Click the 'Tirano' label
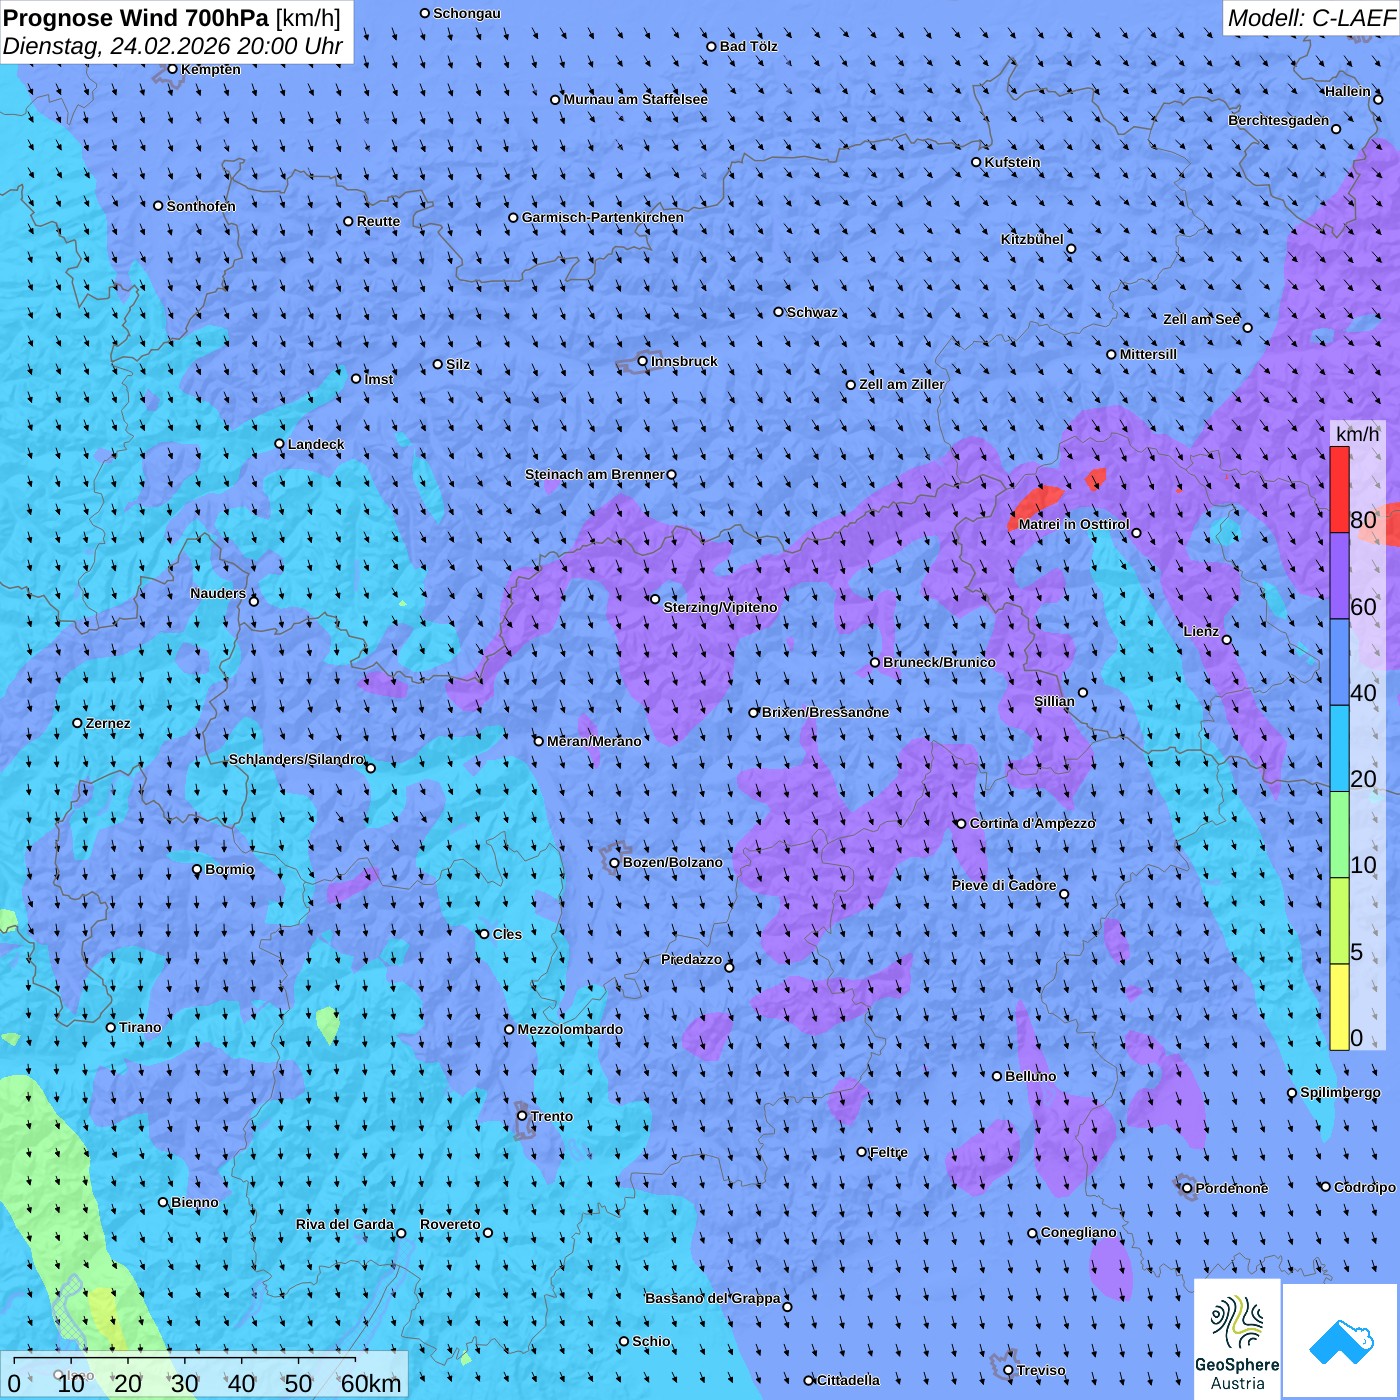Image resolution: width=1400 pixels, height=1400 pixels. [x=140, y=1027]
